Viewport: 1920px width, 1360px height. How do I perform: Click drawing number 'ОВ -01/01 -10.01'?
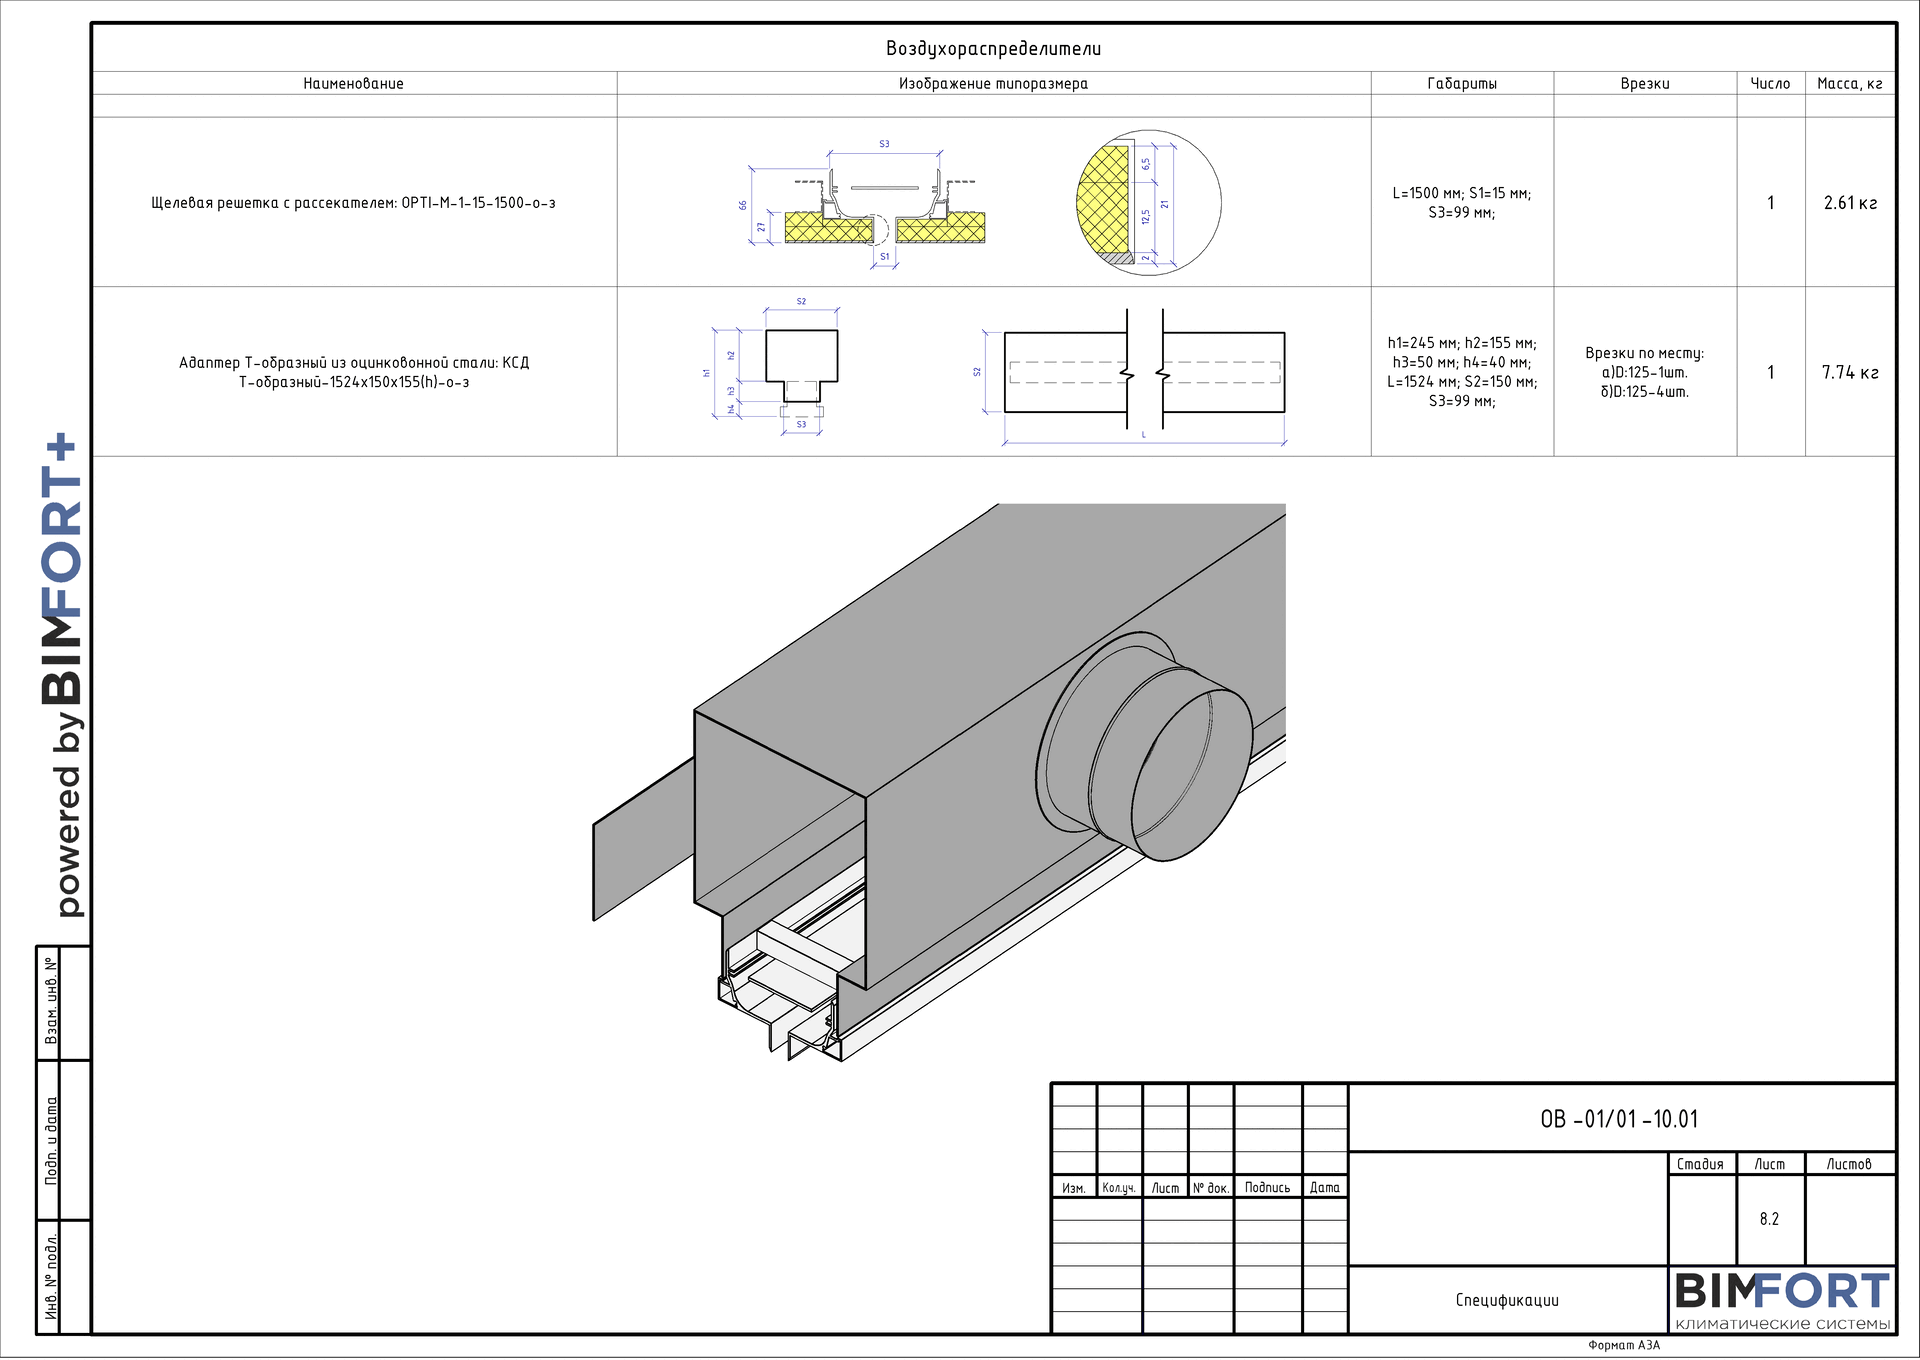click(x=1619, y=1119)
